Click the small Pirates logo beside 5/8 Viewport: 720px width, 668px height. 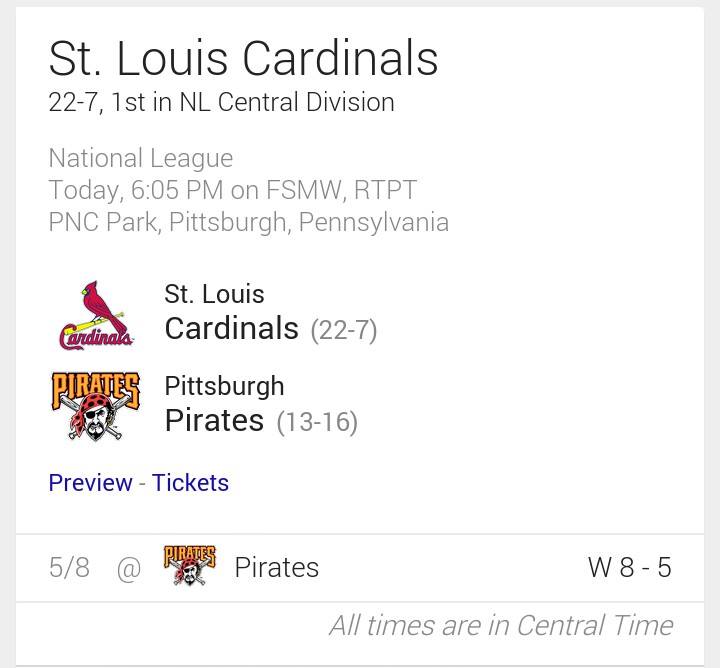point(189,567)
